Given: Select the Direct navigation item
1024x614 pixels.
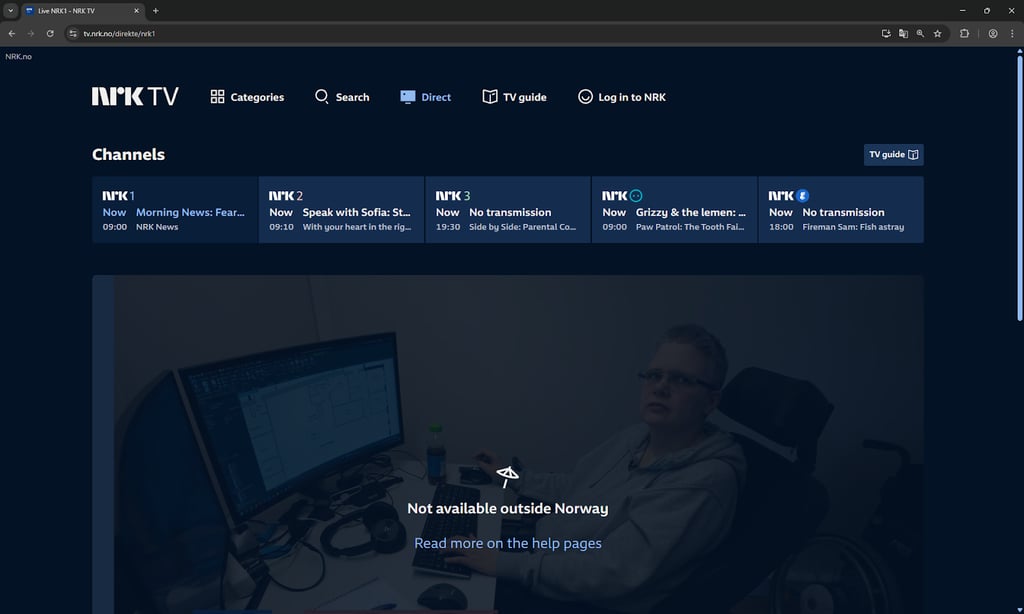Looking at the screenshot, I should click(x=425, y=97).
